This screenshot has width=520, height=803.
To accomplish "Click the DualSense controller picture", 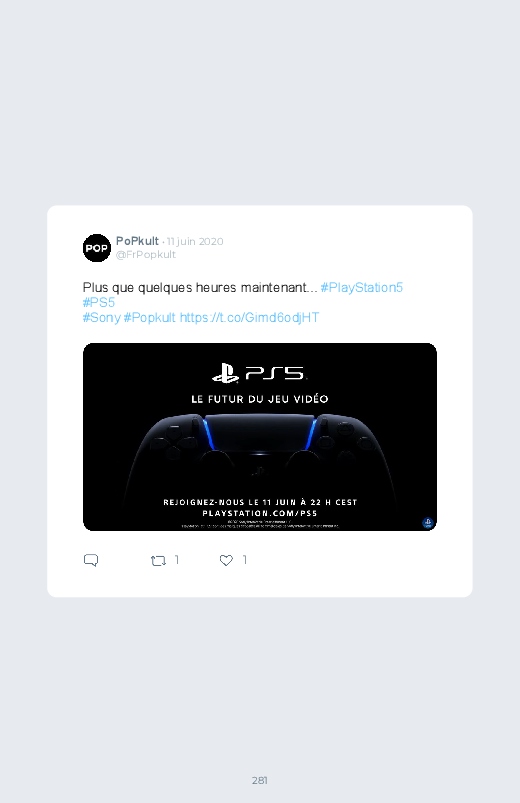I will pyautogui.click(x=260, y=453).
